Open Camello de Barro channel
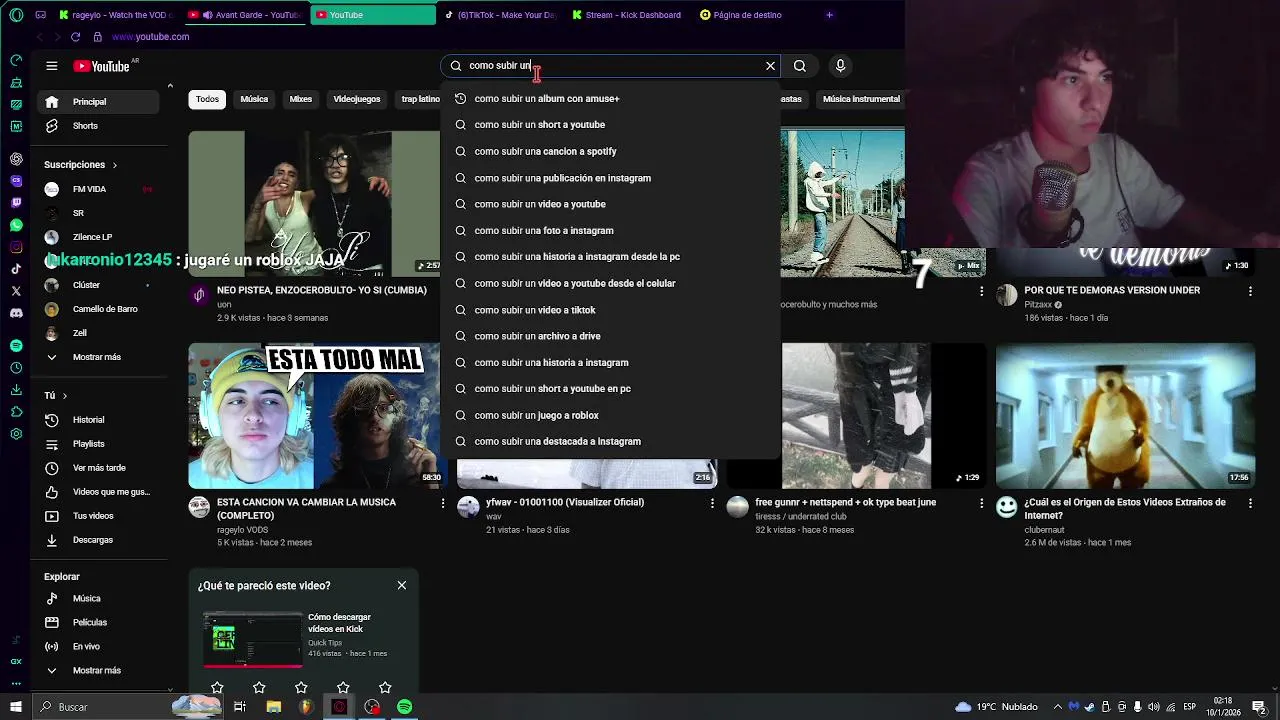1280x720 pixels. coord(97,309)
